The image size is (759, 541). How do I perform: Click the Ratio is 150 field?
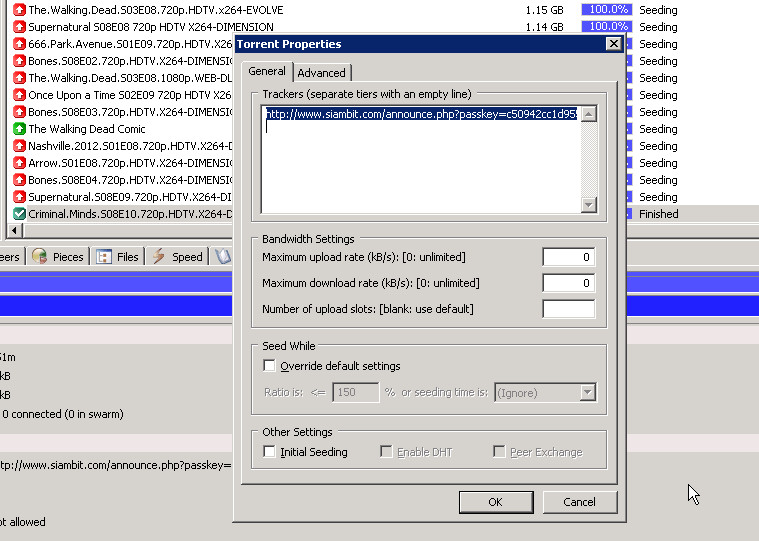pyautogui.click(x=356, y=392)
